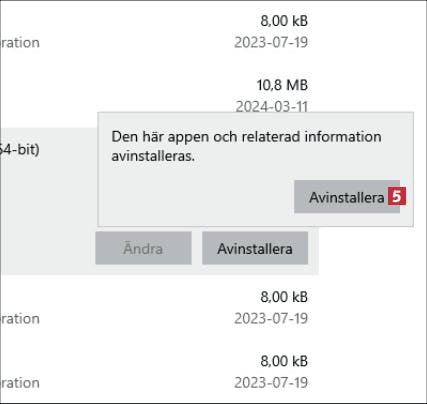The width and height of the screenshot is (427, 404).
Task: Select the topmost 8,00 kB app entry
Action: [x=159, y=32]
